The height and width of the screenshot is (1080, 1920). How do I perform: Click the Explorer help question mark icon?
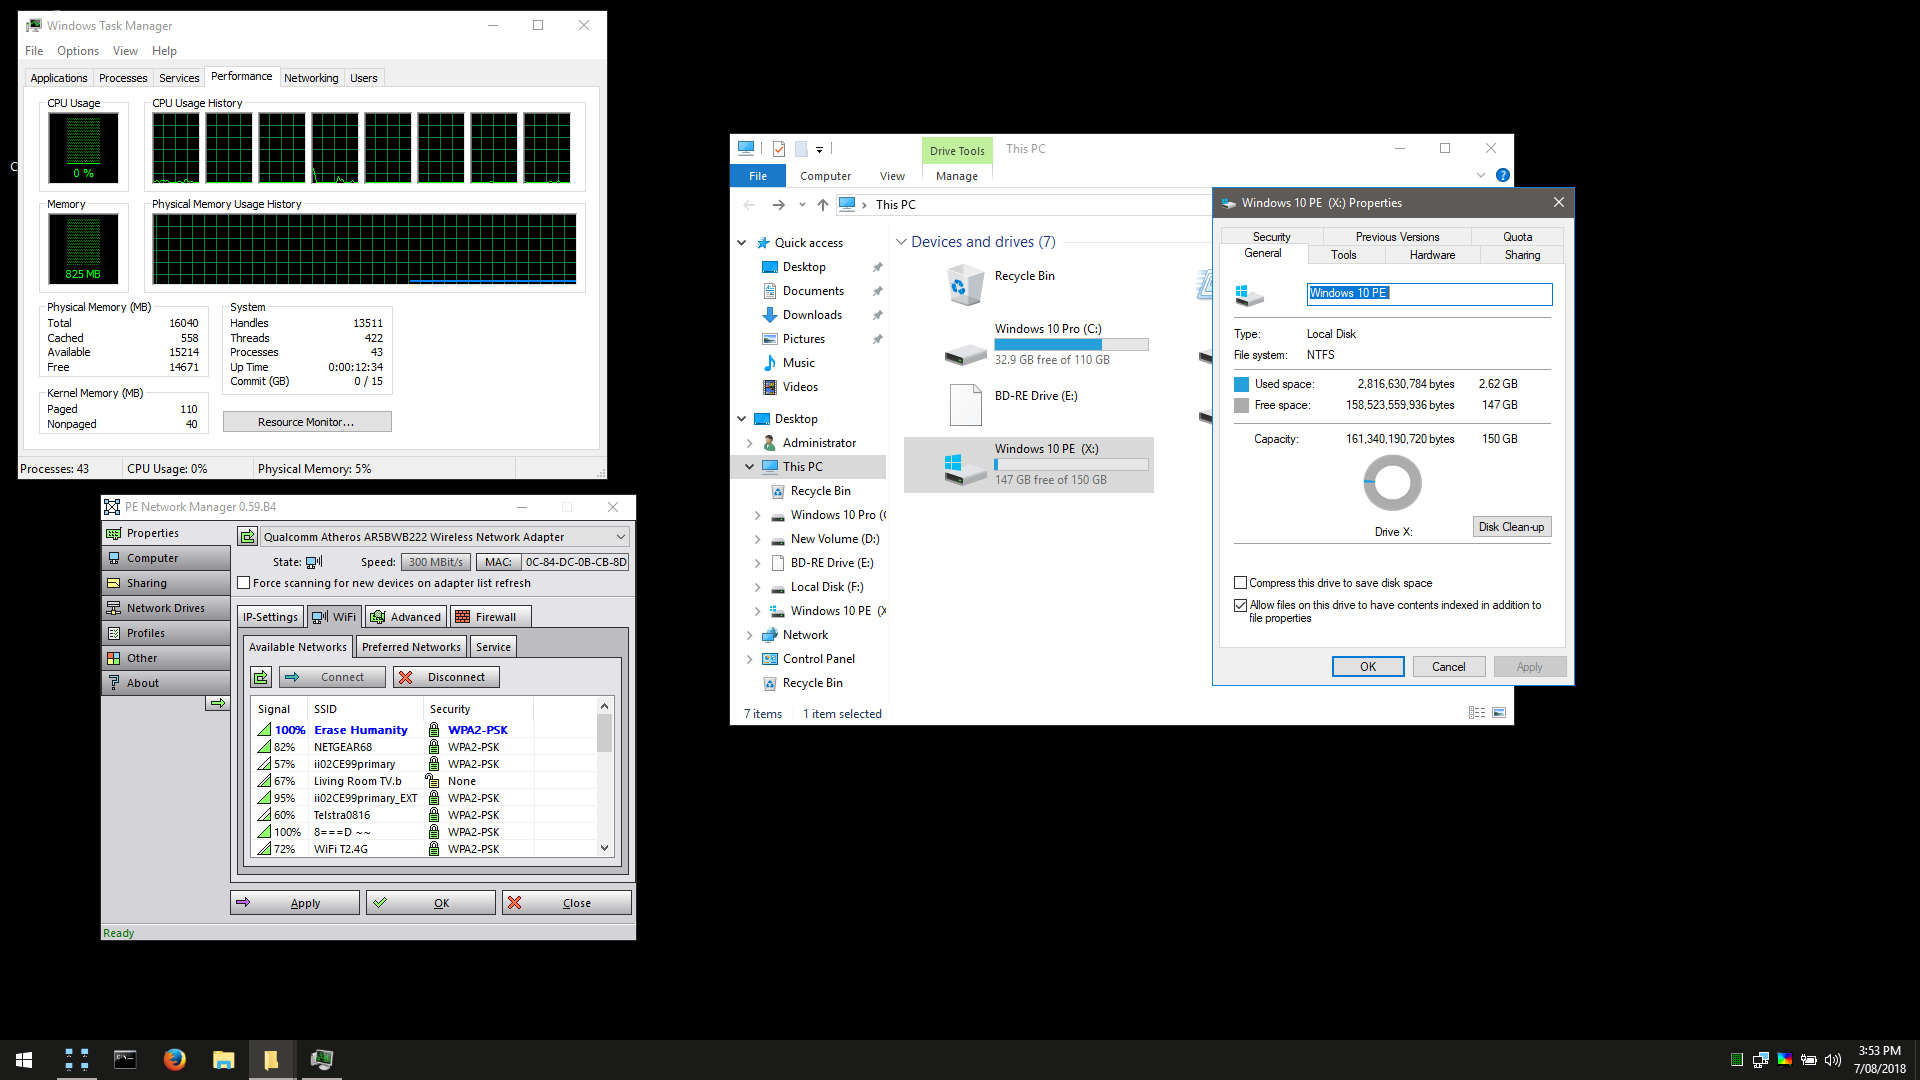point(1502,175)
